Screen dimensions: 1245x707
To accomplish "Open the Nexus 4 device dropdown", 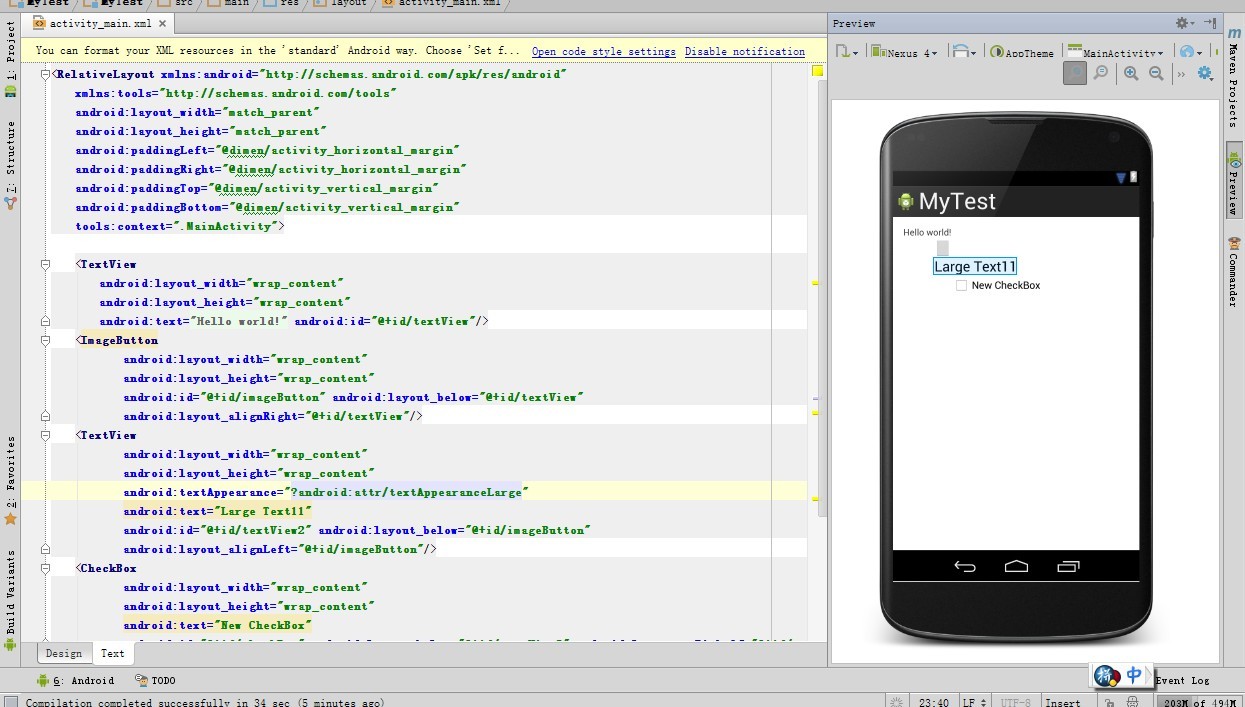I will [905, 52].
